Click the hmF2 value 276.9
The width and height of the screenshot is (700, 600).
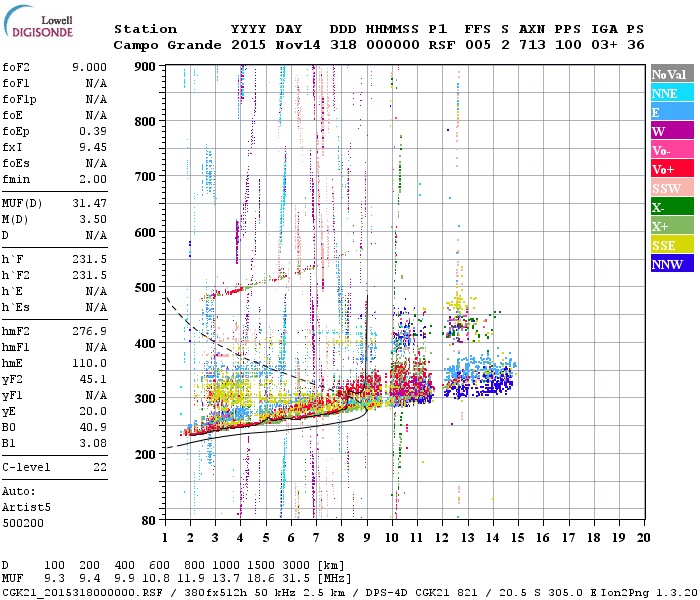coord(89,331)
